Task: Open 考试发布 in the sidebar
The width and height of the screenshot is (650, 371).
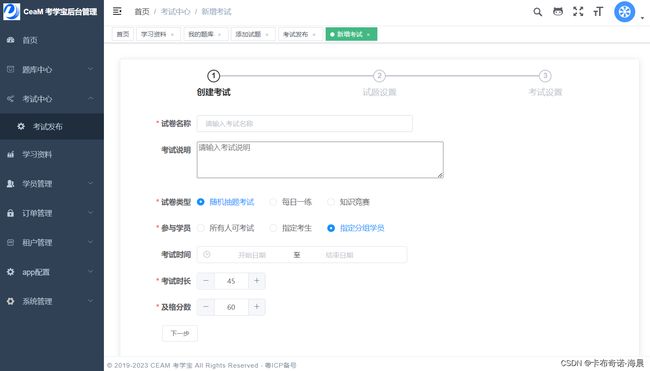Action: click(x=52, y=126)
